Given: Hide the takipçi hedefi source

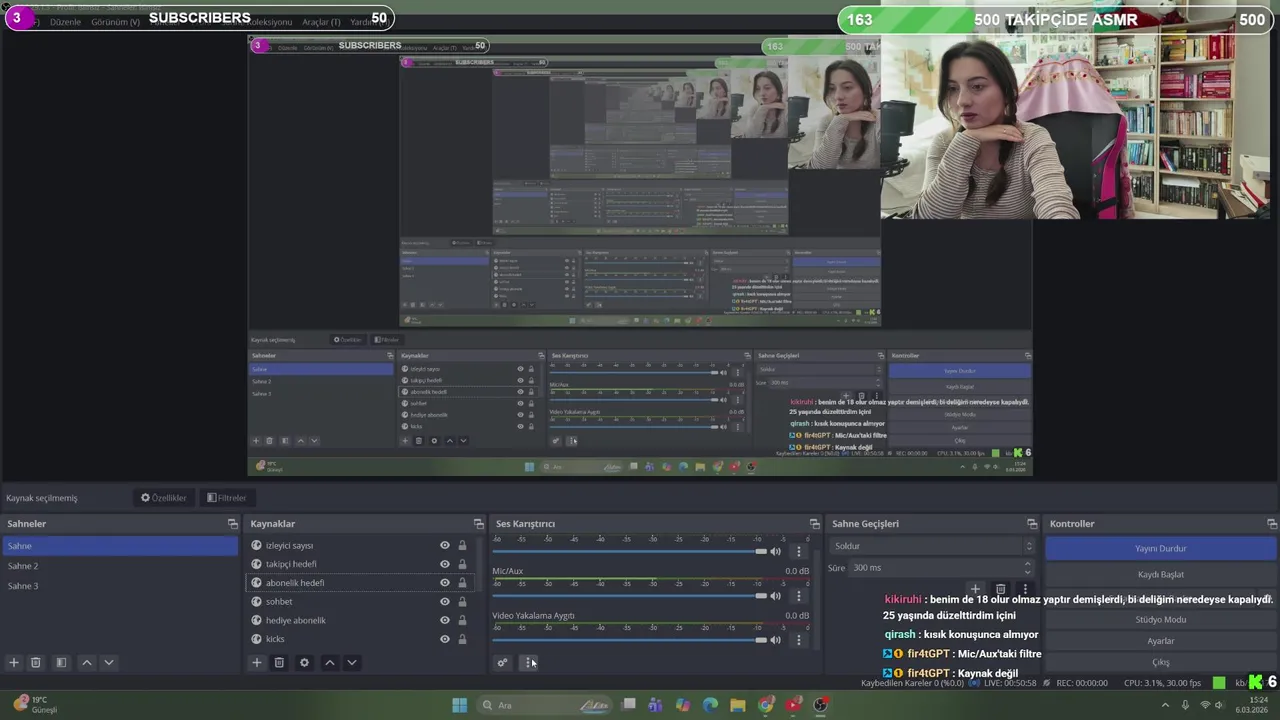Looking at the screenshot, I should pyautogui.click(x=445, y=564).
